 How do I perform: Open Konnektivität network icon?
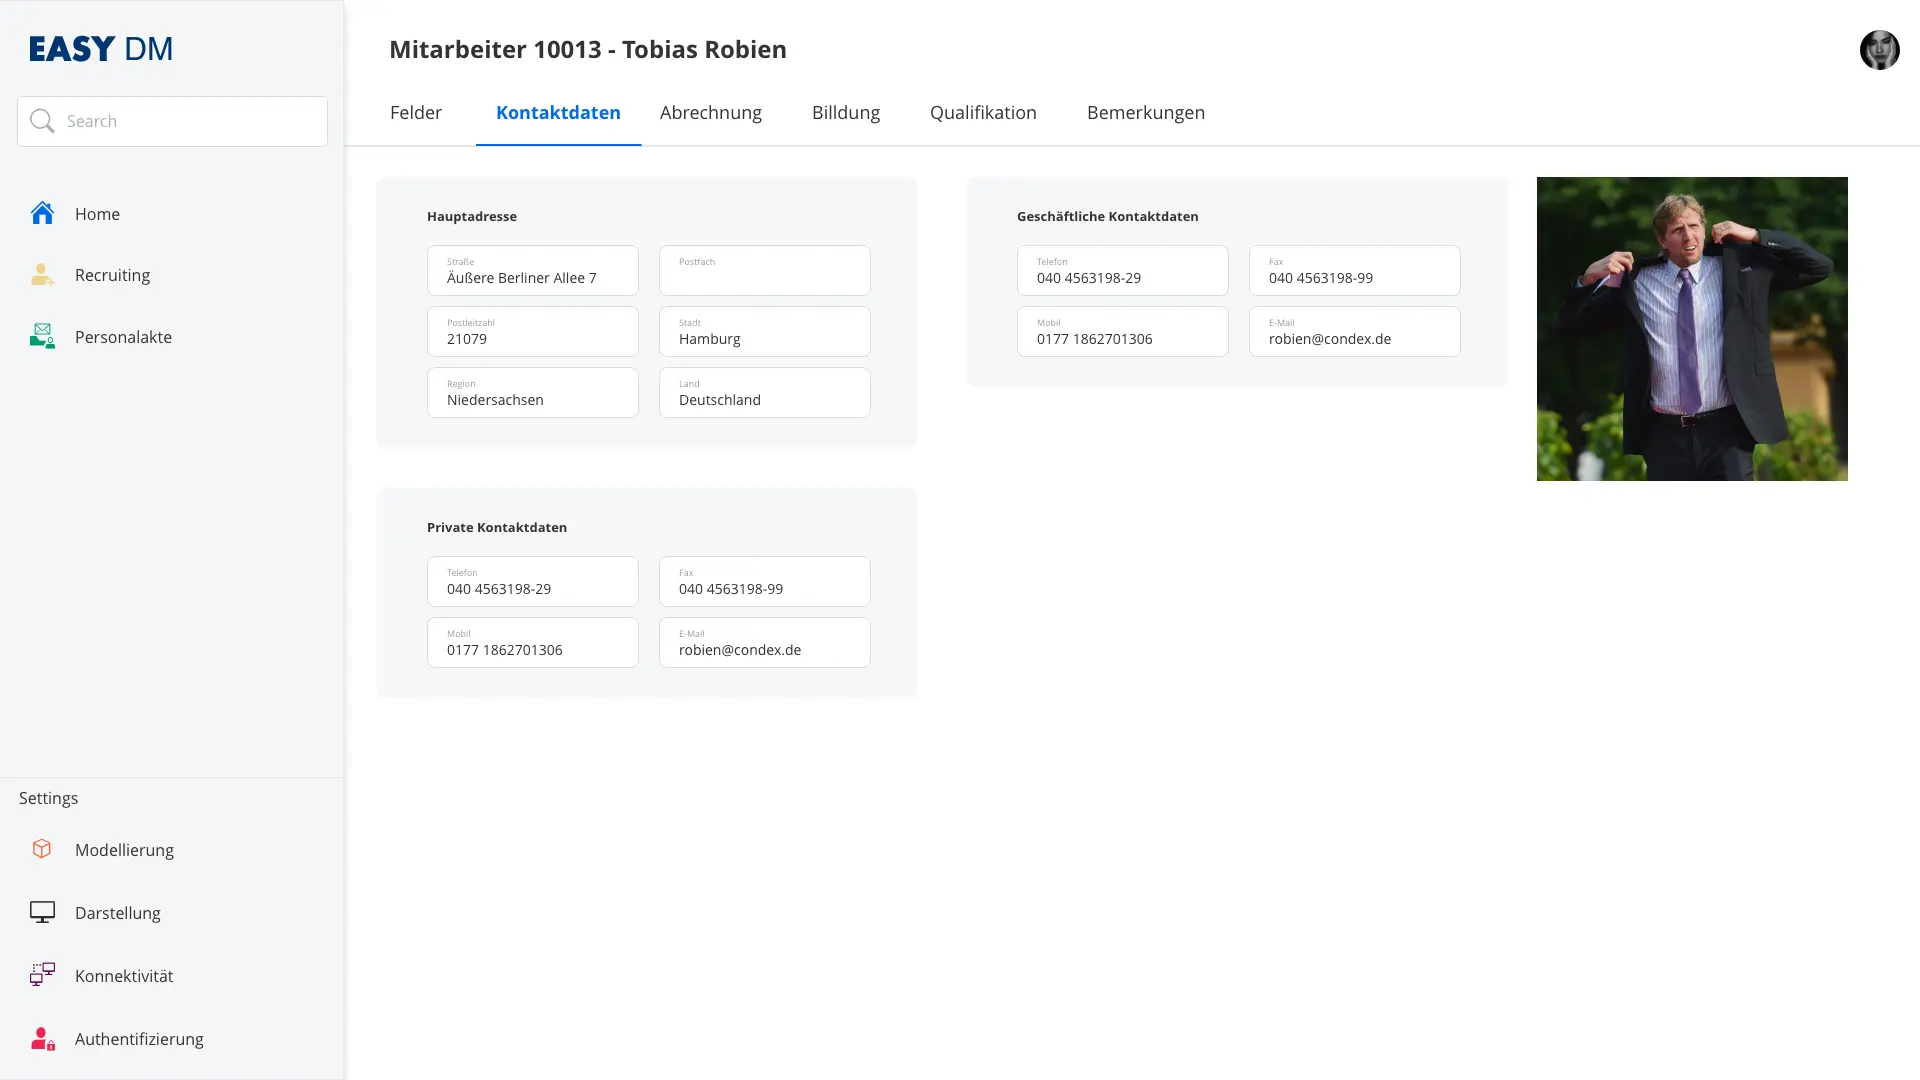coord(42,975)
